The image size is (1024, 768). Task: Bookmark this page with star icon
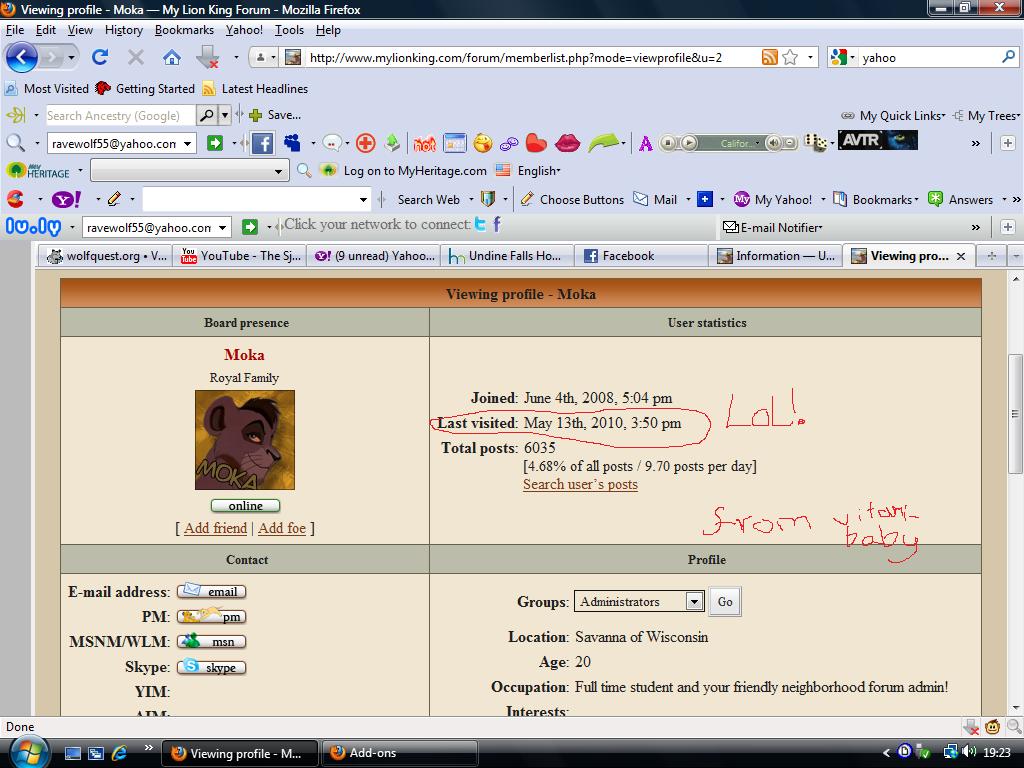[x=790, y=57]
